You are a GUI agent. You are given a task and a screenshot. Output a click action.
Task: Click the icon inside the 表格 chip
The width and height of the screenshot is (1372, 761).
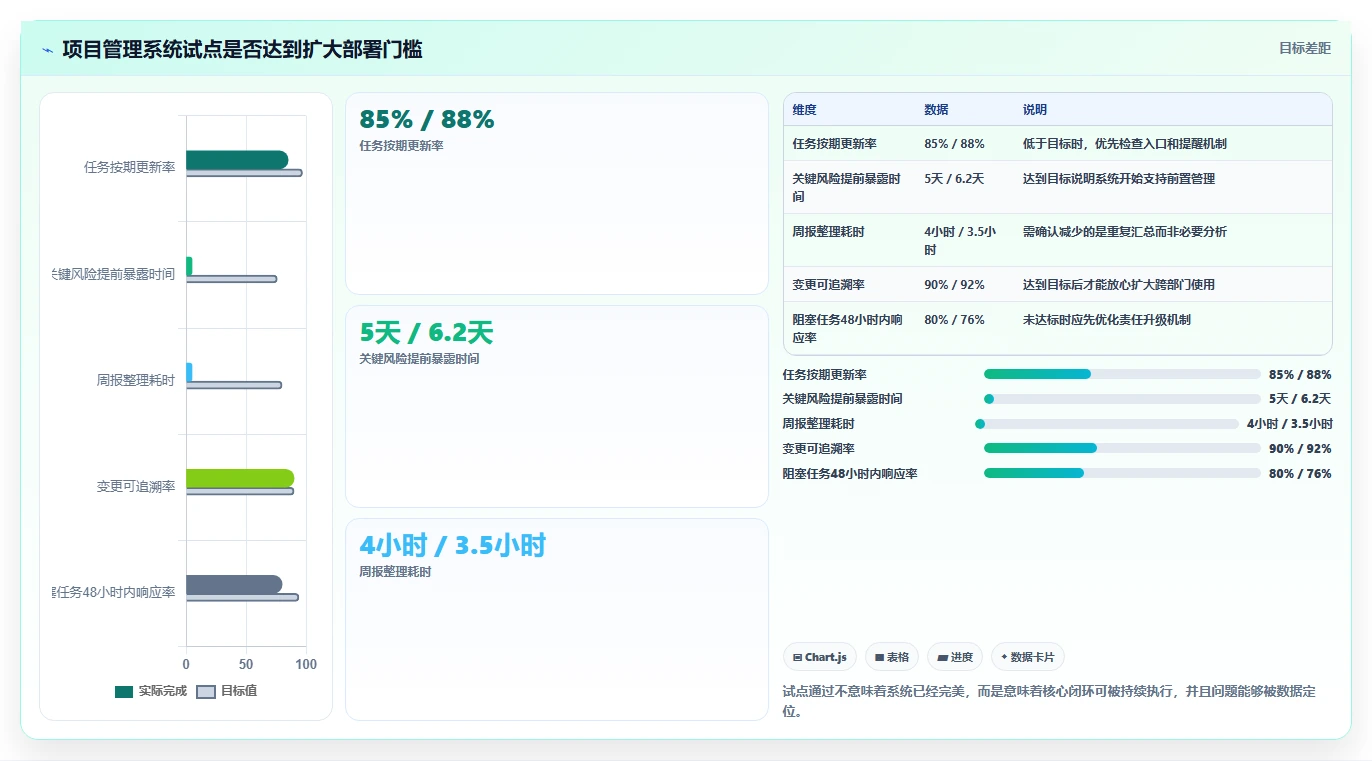coord(879,658)
